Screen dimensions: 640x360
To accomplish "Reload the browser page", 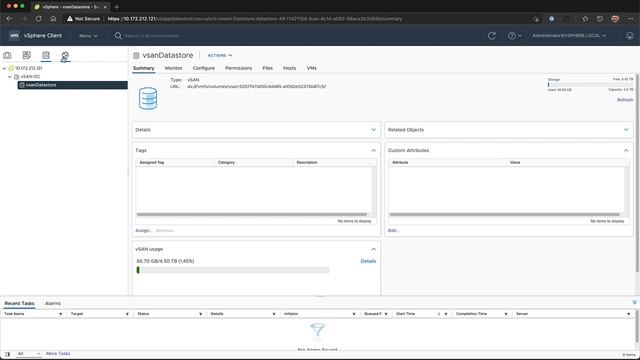I will [x=38, y=19].
